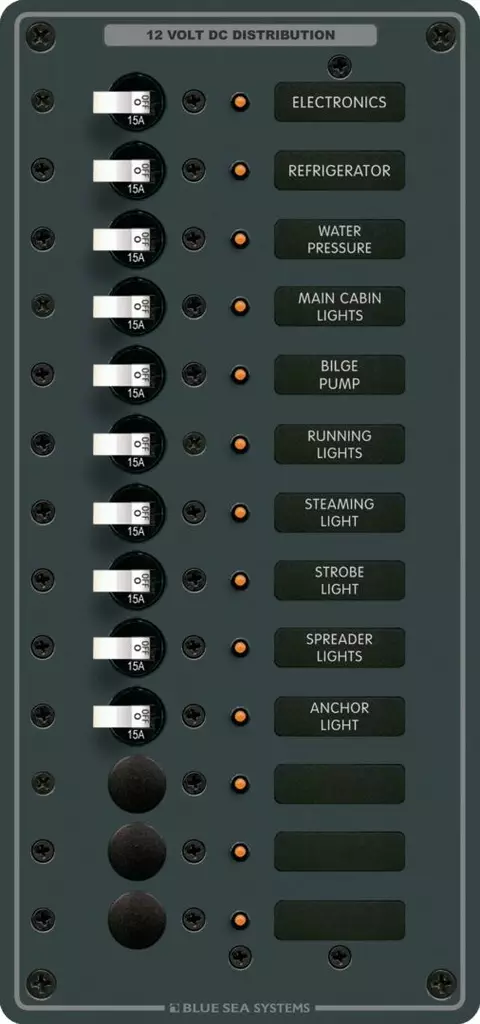
Task: Click the Water Pressure indicator LED
Action: 240,238
